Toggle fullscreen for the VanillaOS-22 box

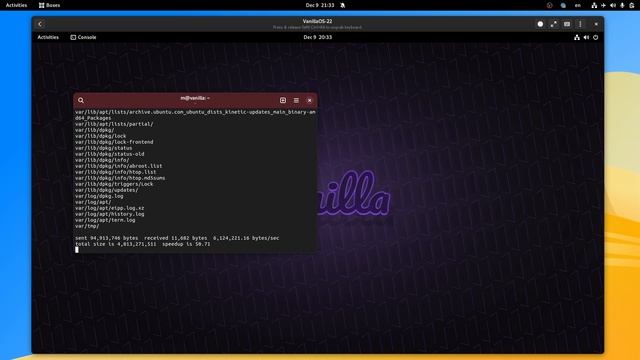pyautogui.click(x=553, y=24)
